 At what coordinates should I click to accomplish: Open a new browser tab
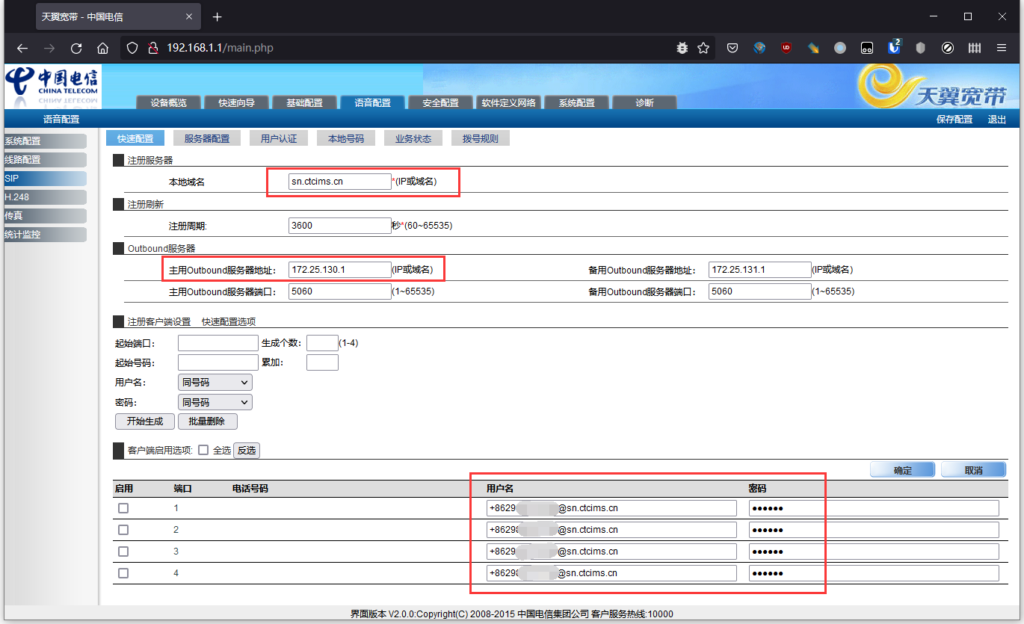click(217, 17)
